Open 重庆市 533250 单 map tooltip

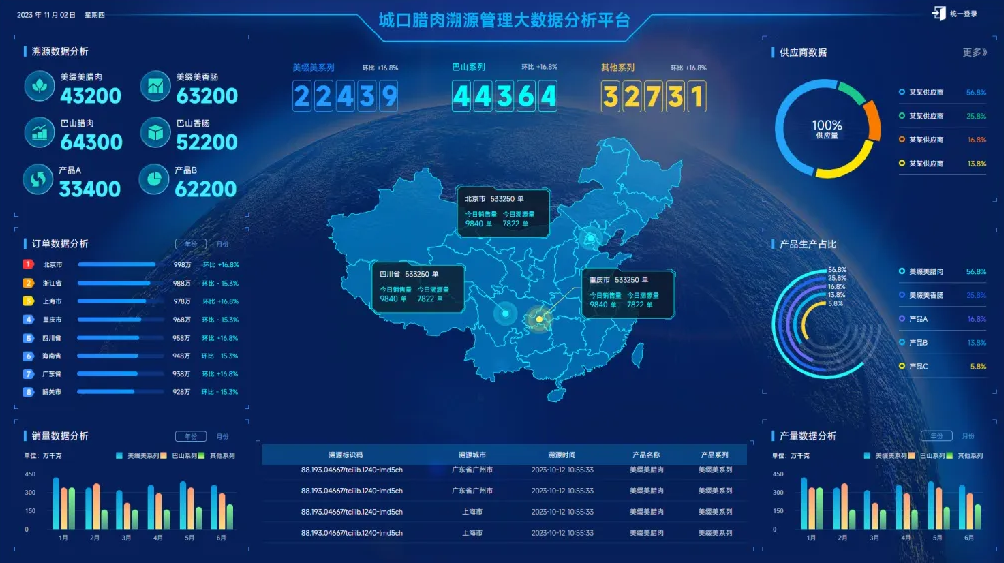(628, 294)
